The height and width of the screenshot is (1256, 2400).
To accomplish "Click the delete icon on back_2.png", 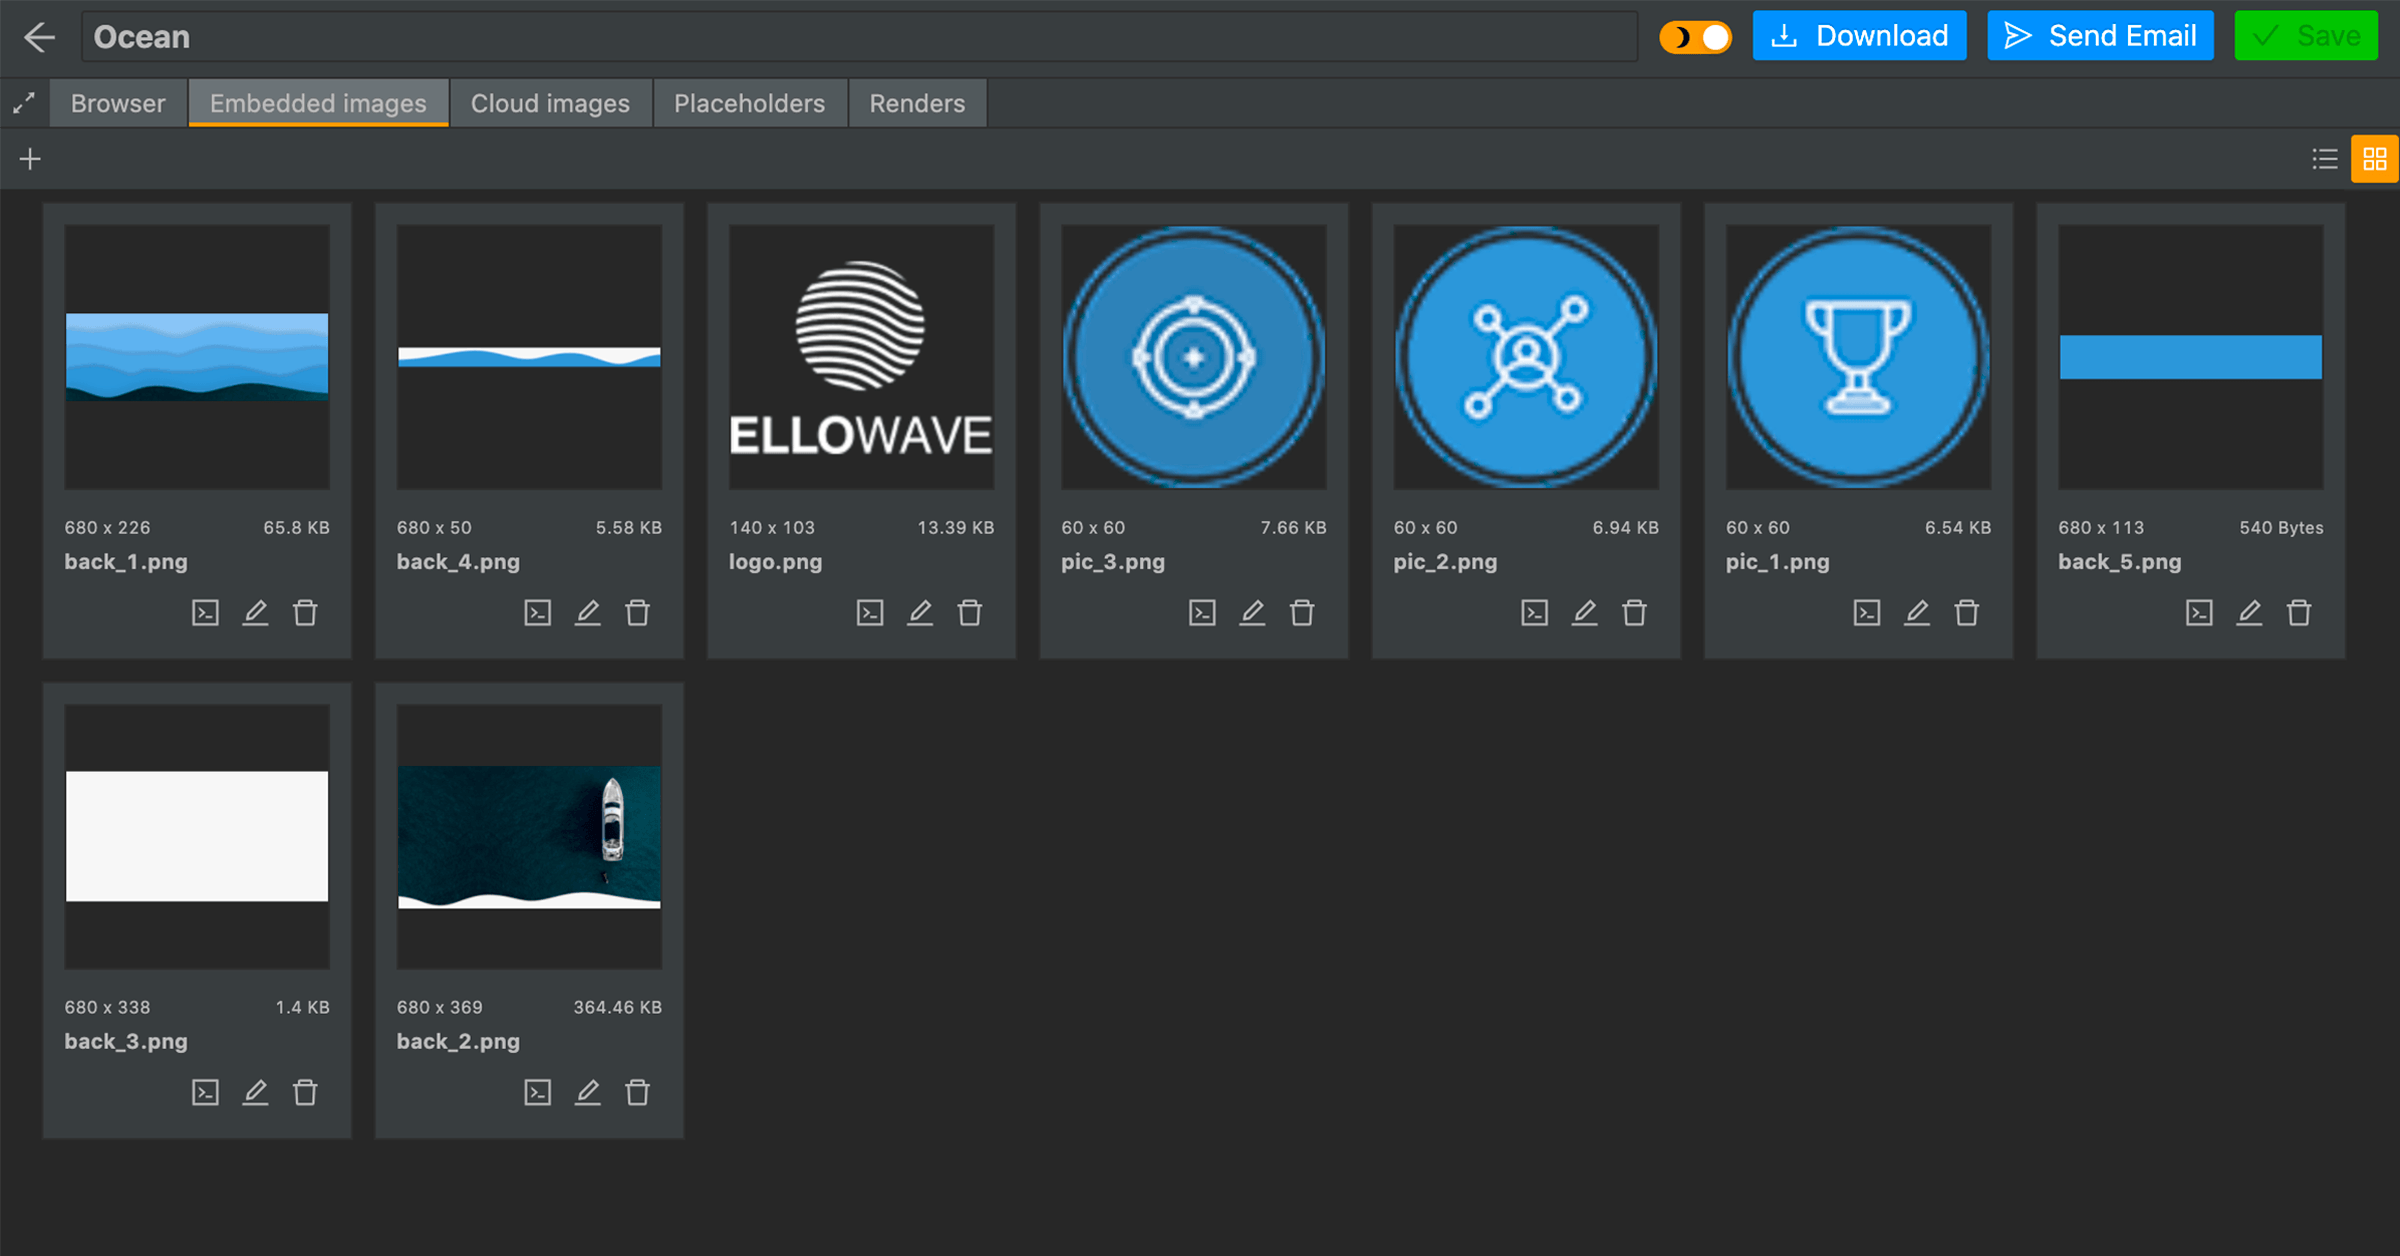I will pos(638,1092).
